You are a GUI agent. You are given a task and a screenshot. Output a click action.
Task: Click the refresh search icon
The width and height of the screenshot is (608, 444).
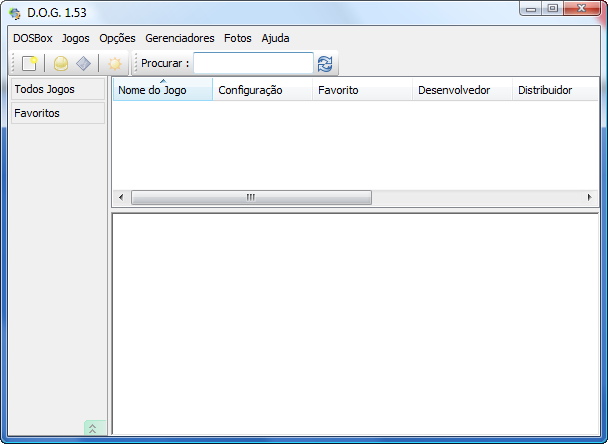[325, 64]
